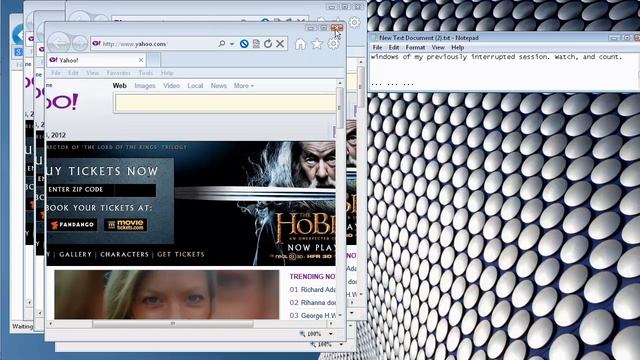Open the browser View menu
The image size is (640, 360).
tap(92, 73)
